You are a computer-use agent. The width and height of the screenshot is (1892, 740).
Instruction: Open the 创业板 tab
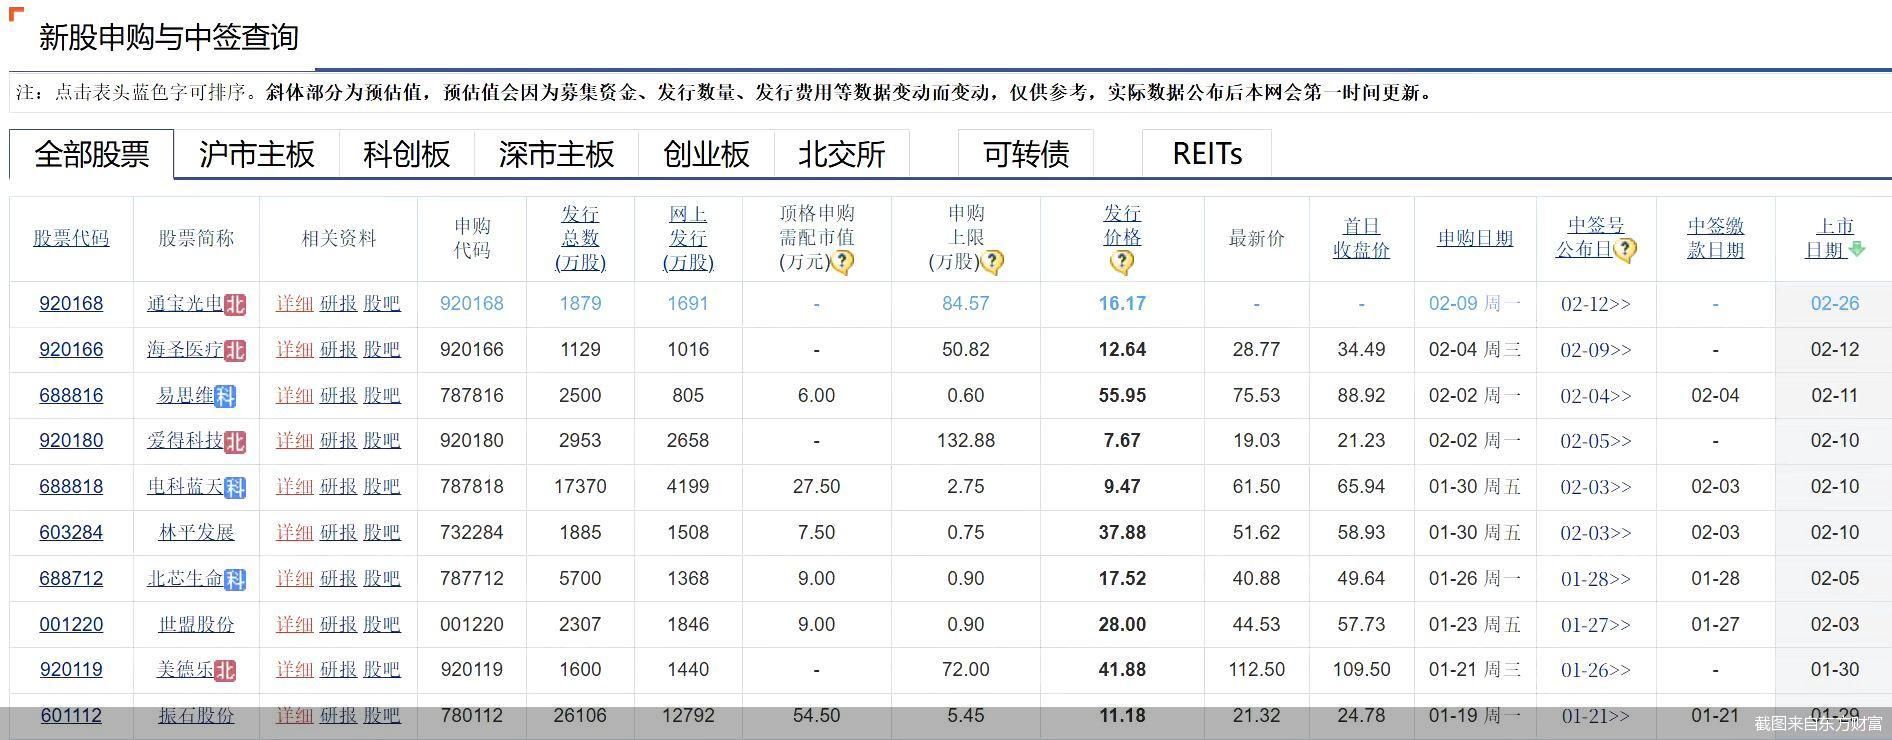click(707, 154)
